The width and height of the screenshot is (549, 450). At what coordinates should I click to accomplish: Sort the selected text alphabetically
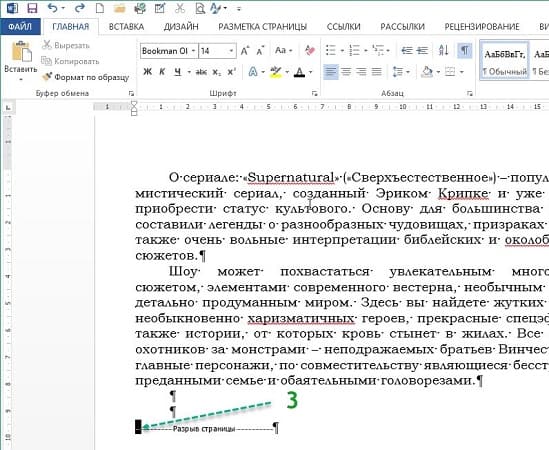point(443,51)
